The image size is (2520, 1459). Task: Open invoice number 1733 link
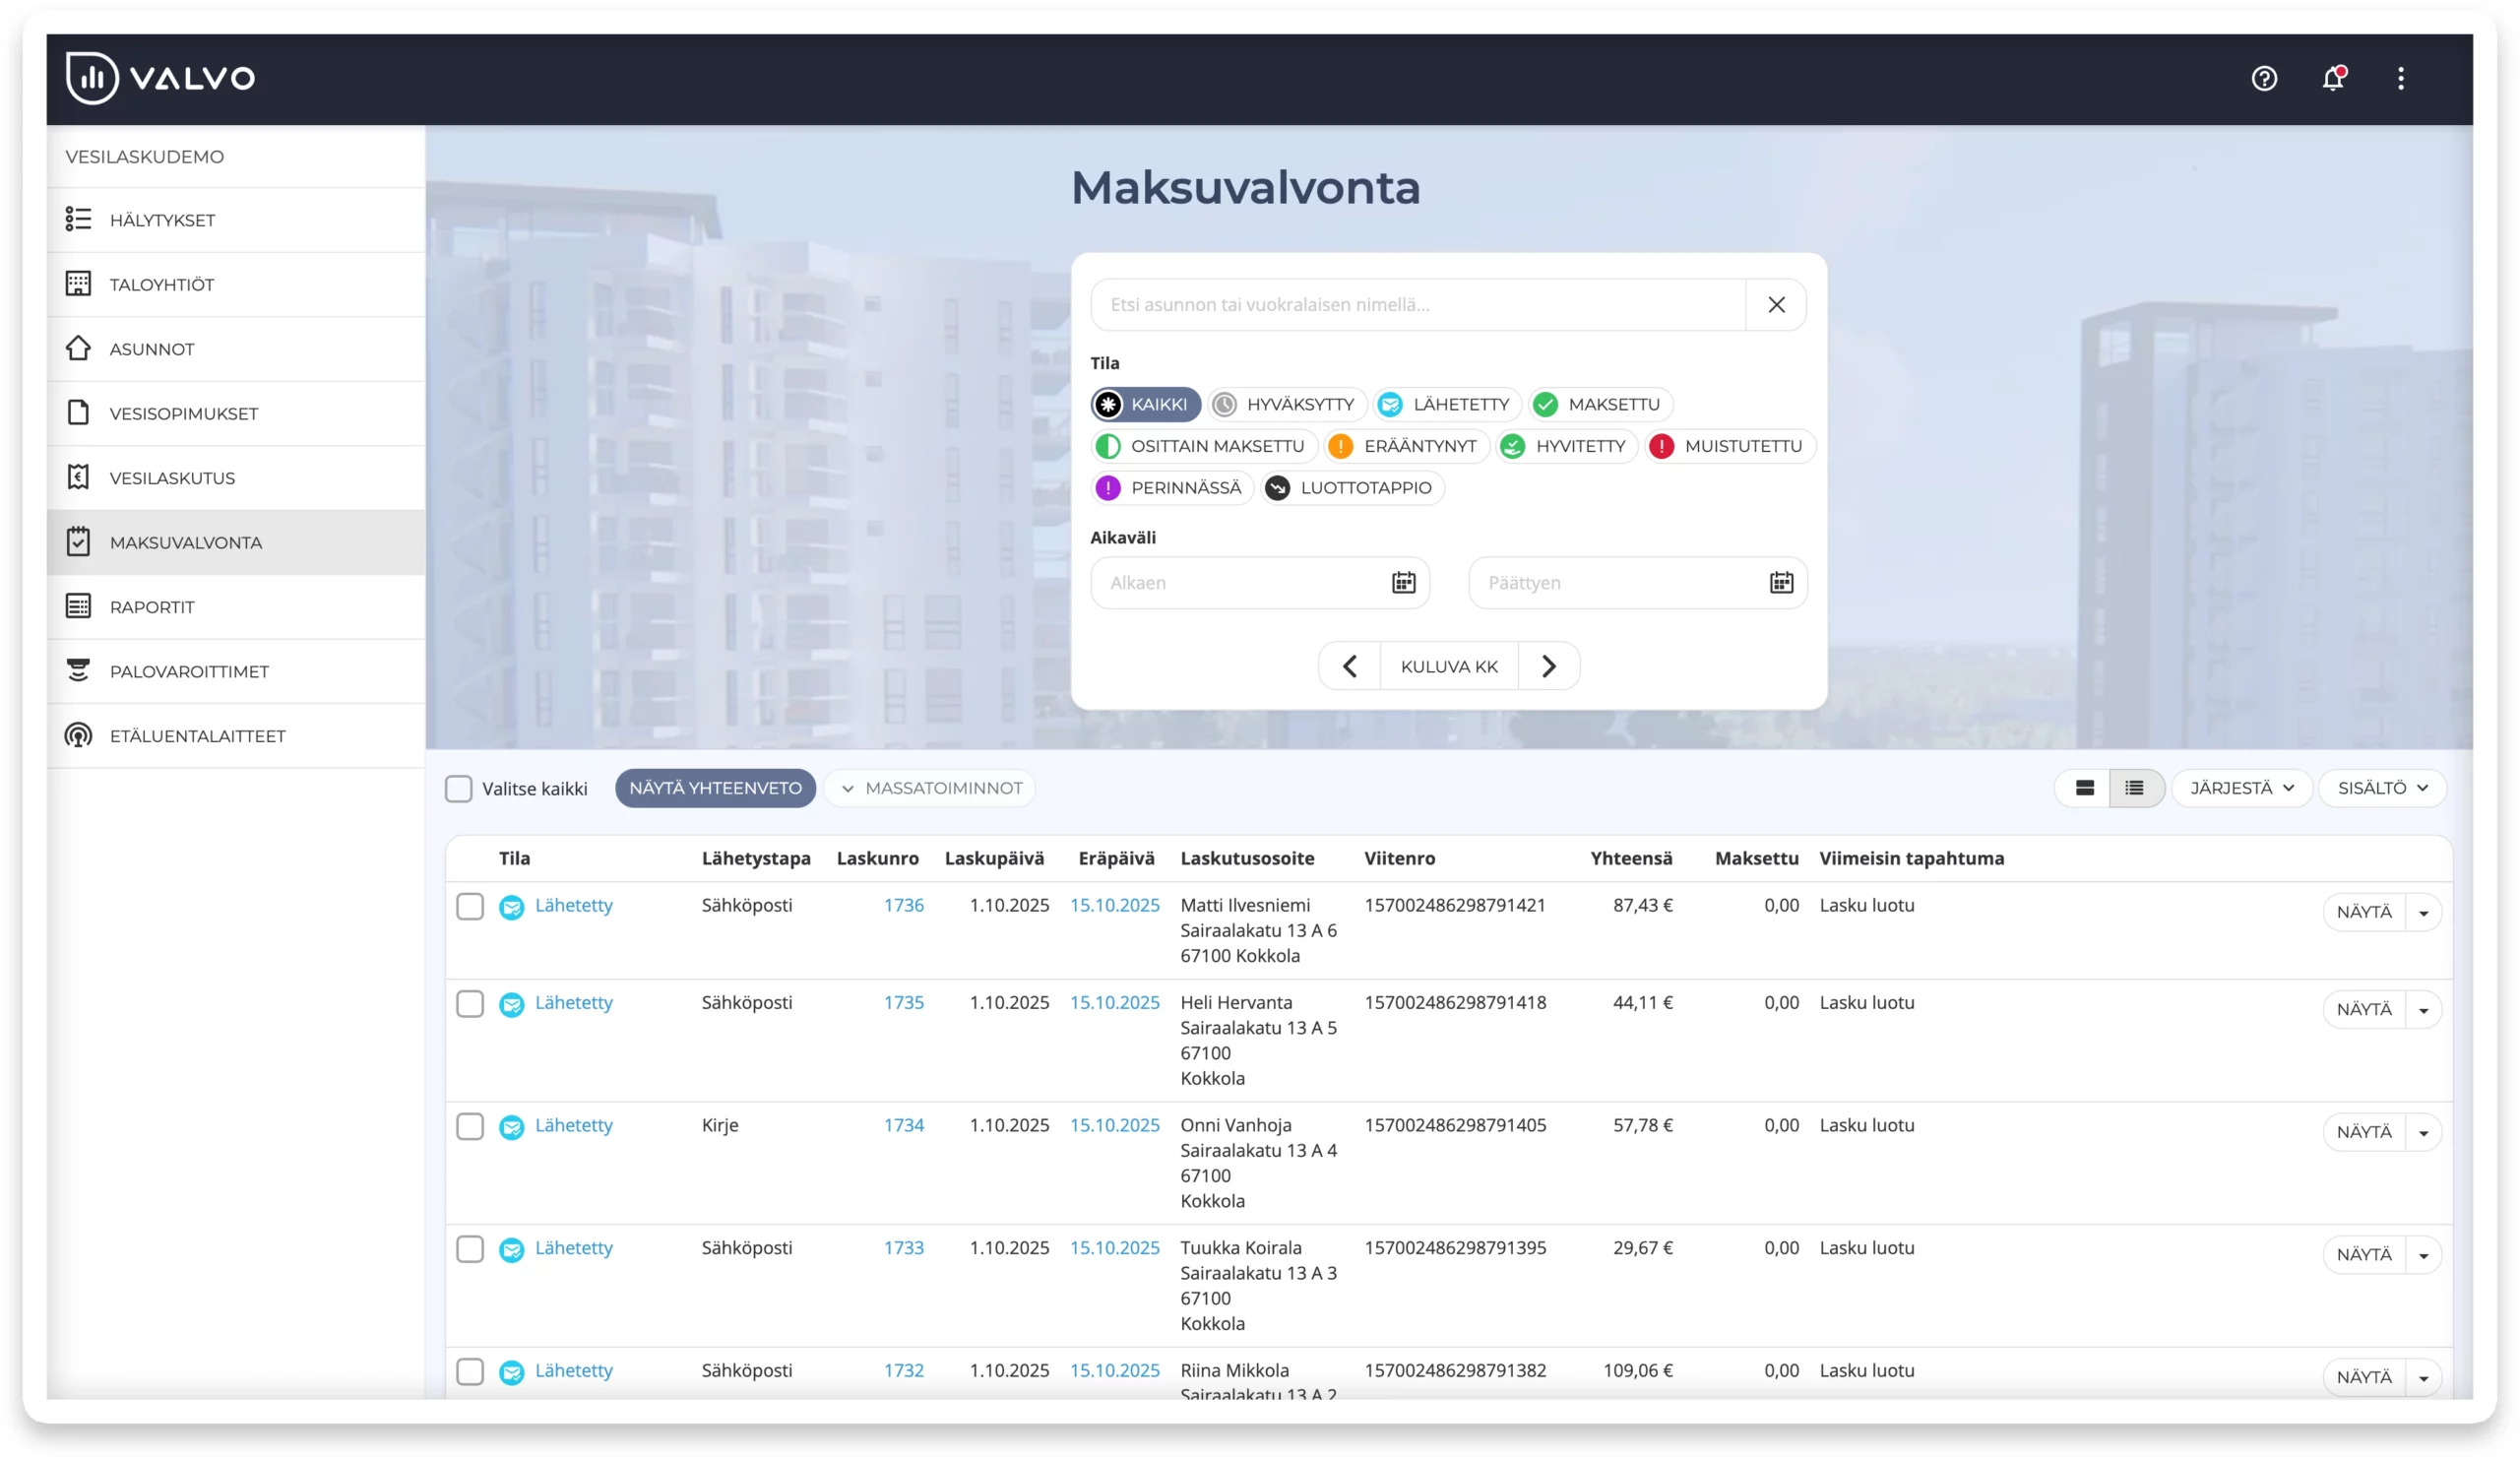point(903,1248)
